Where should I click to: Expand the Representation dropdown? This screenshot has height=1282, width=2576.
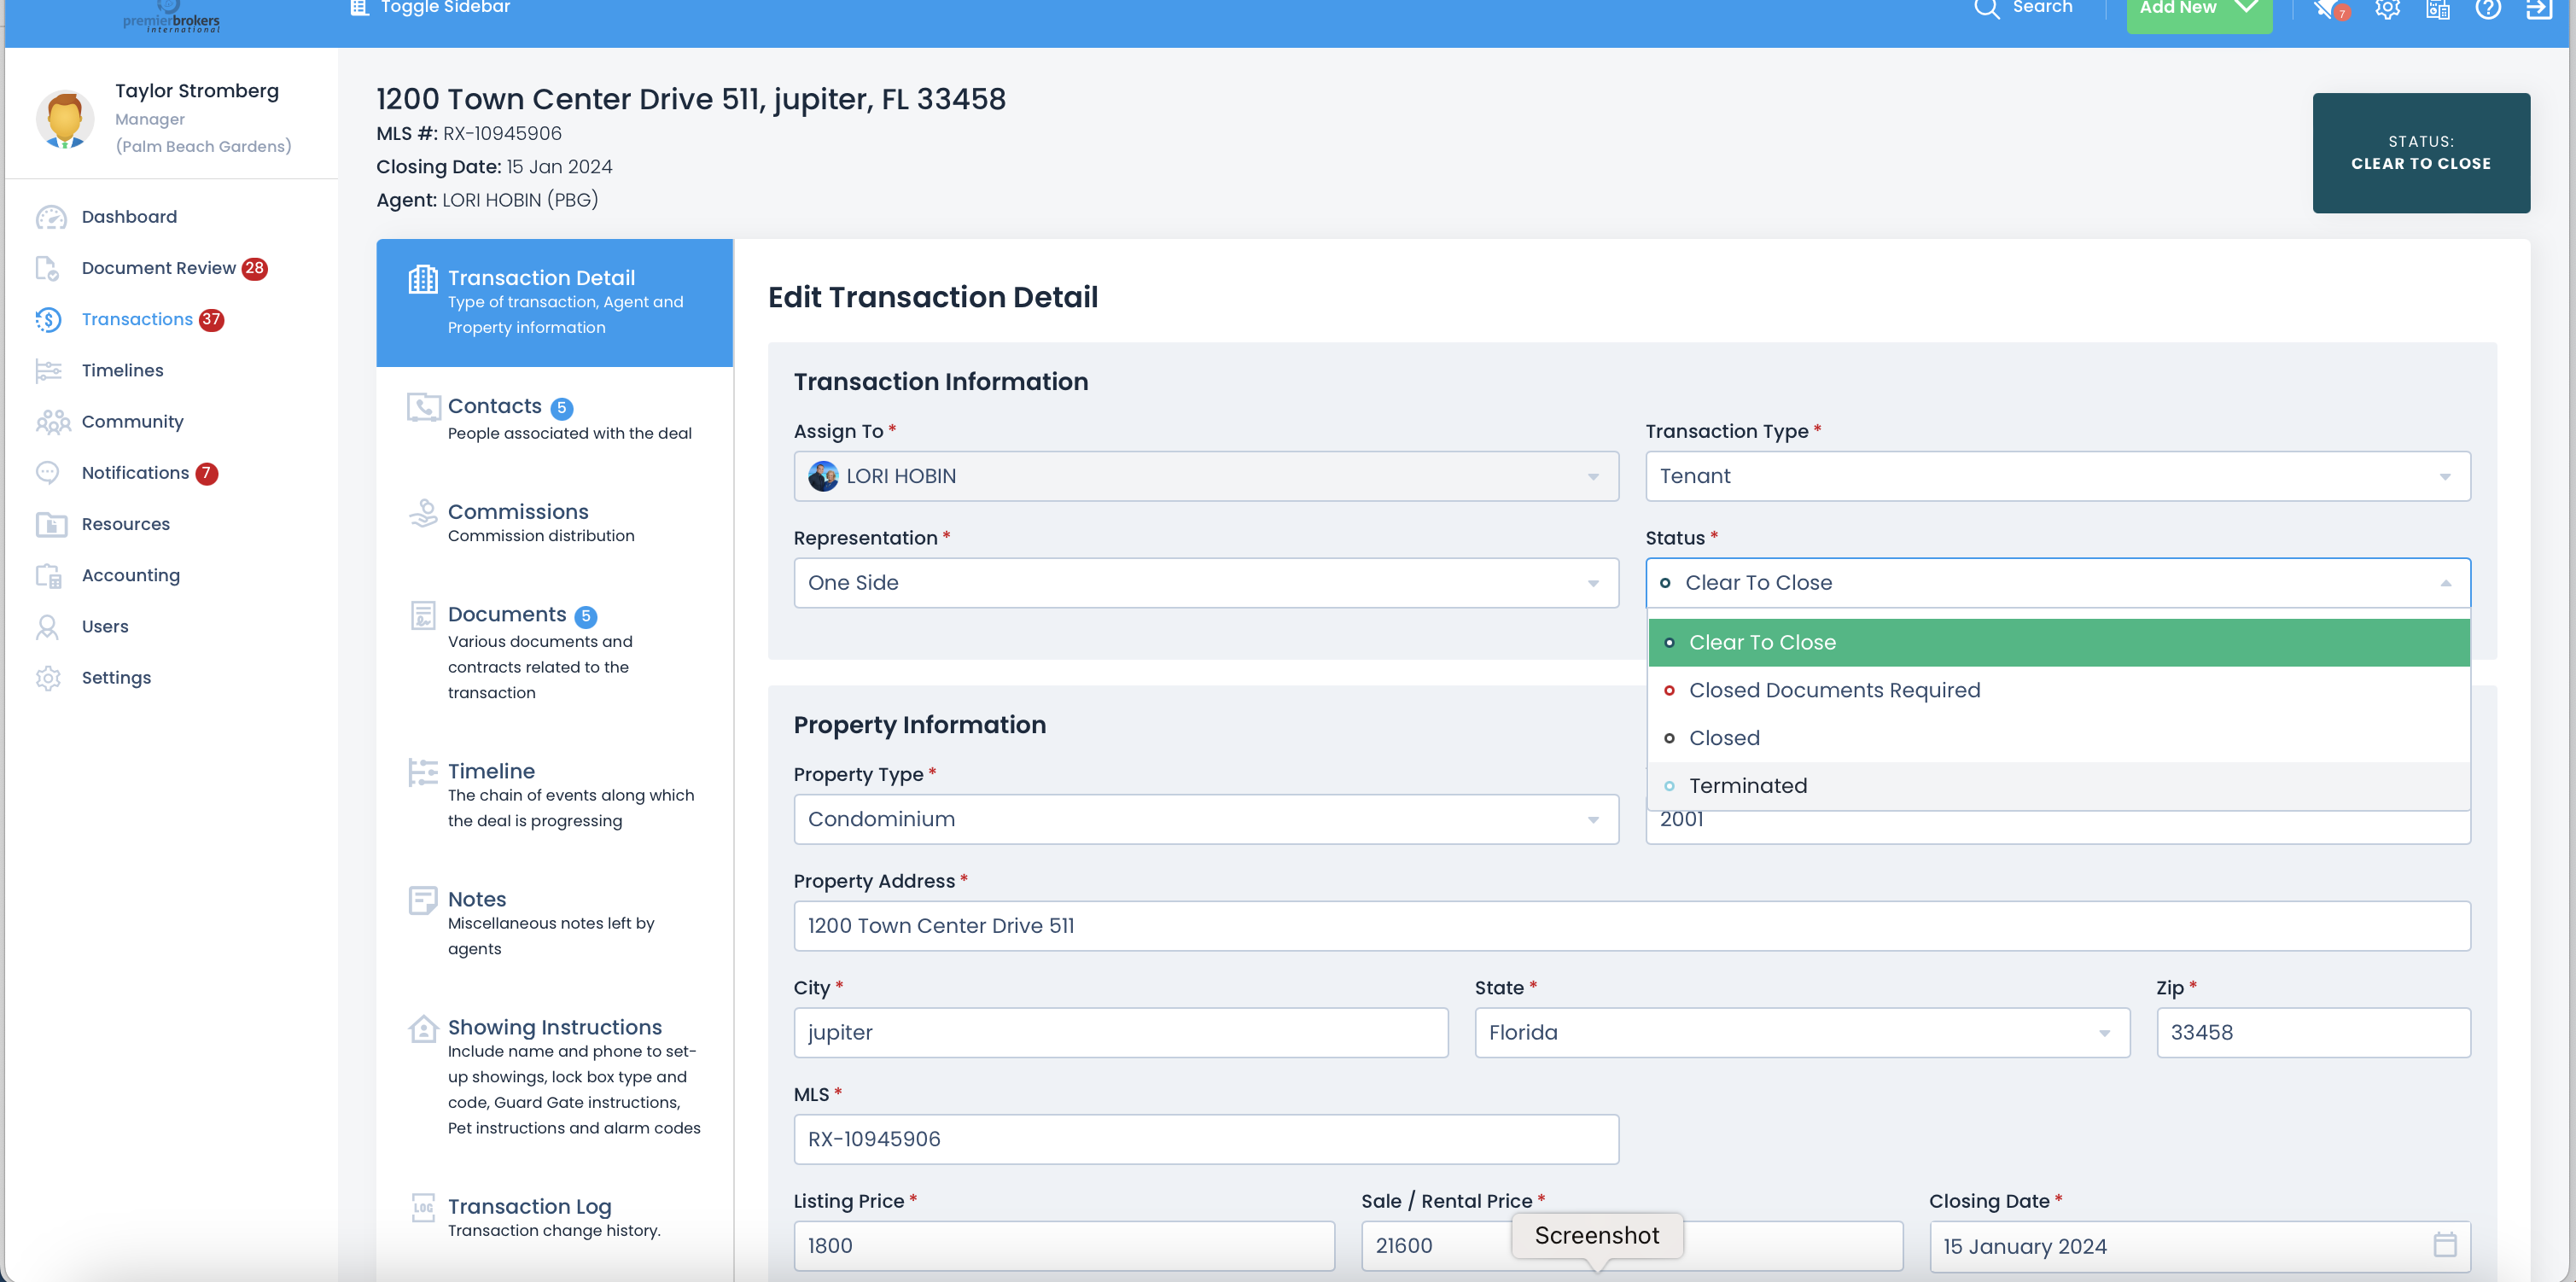[1206, 583]
